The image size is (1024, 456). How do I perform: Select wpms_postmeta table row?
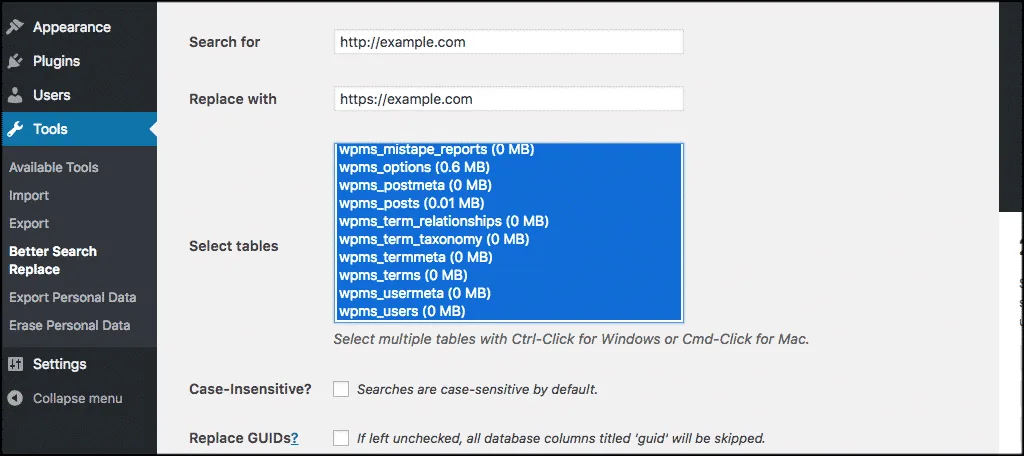coord(508,186)
